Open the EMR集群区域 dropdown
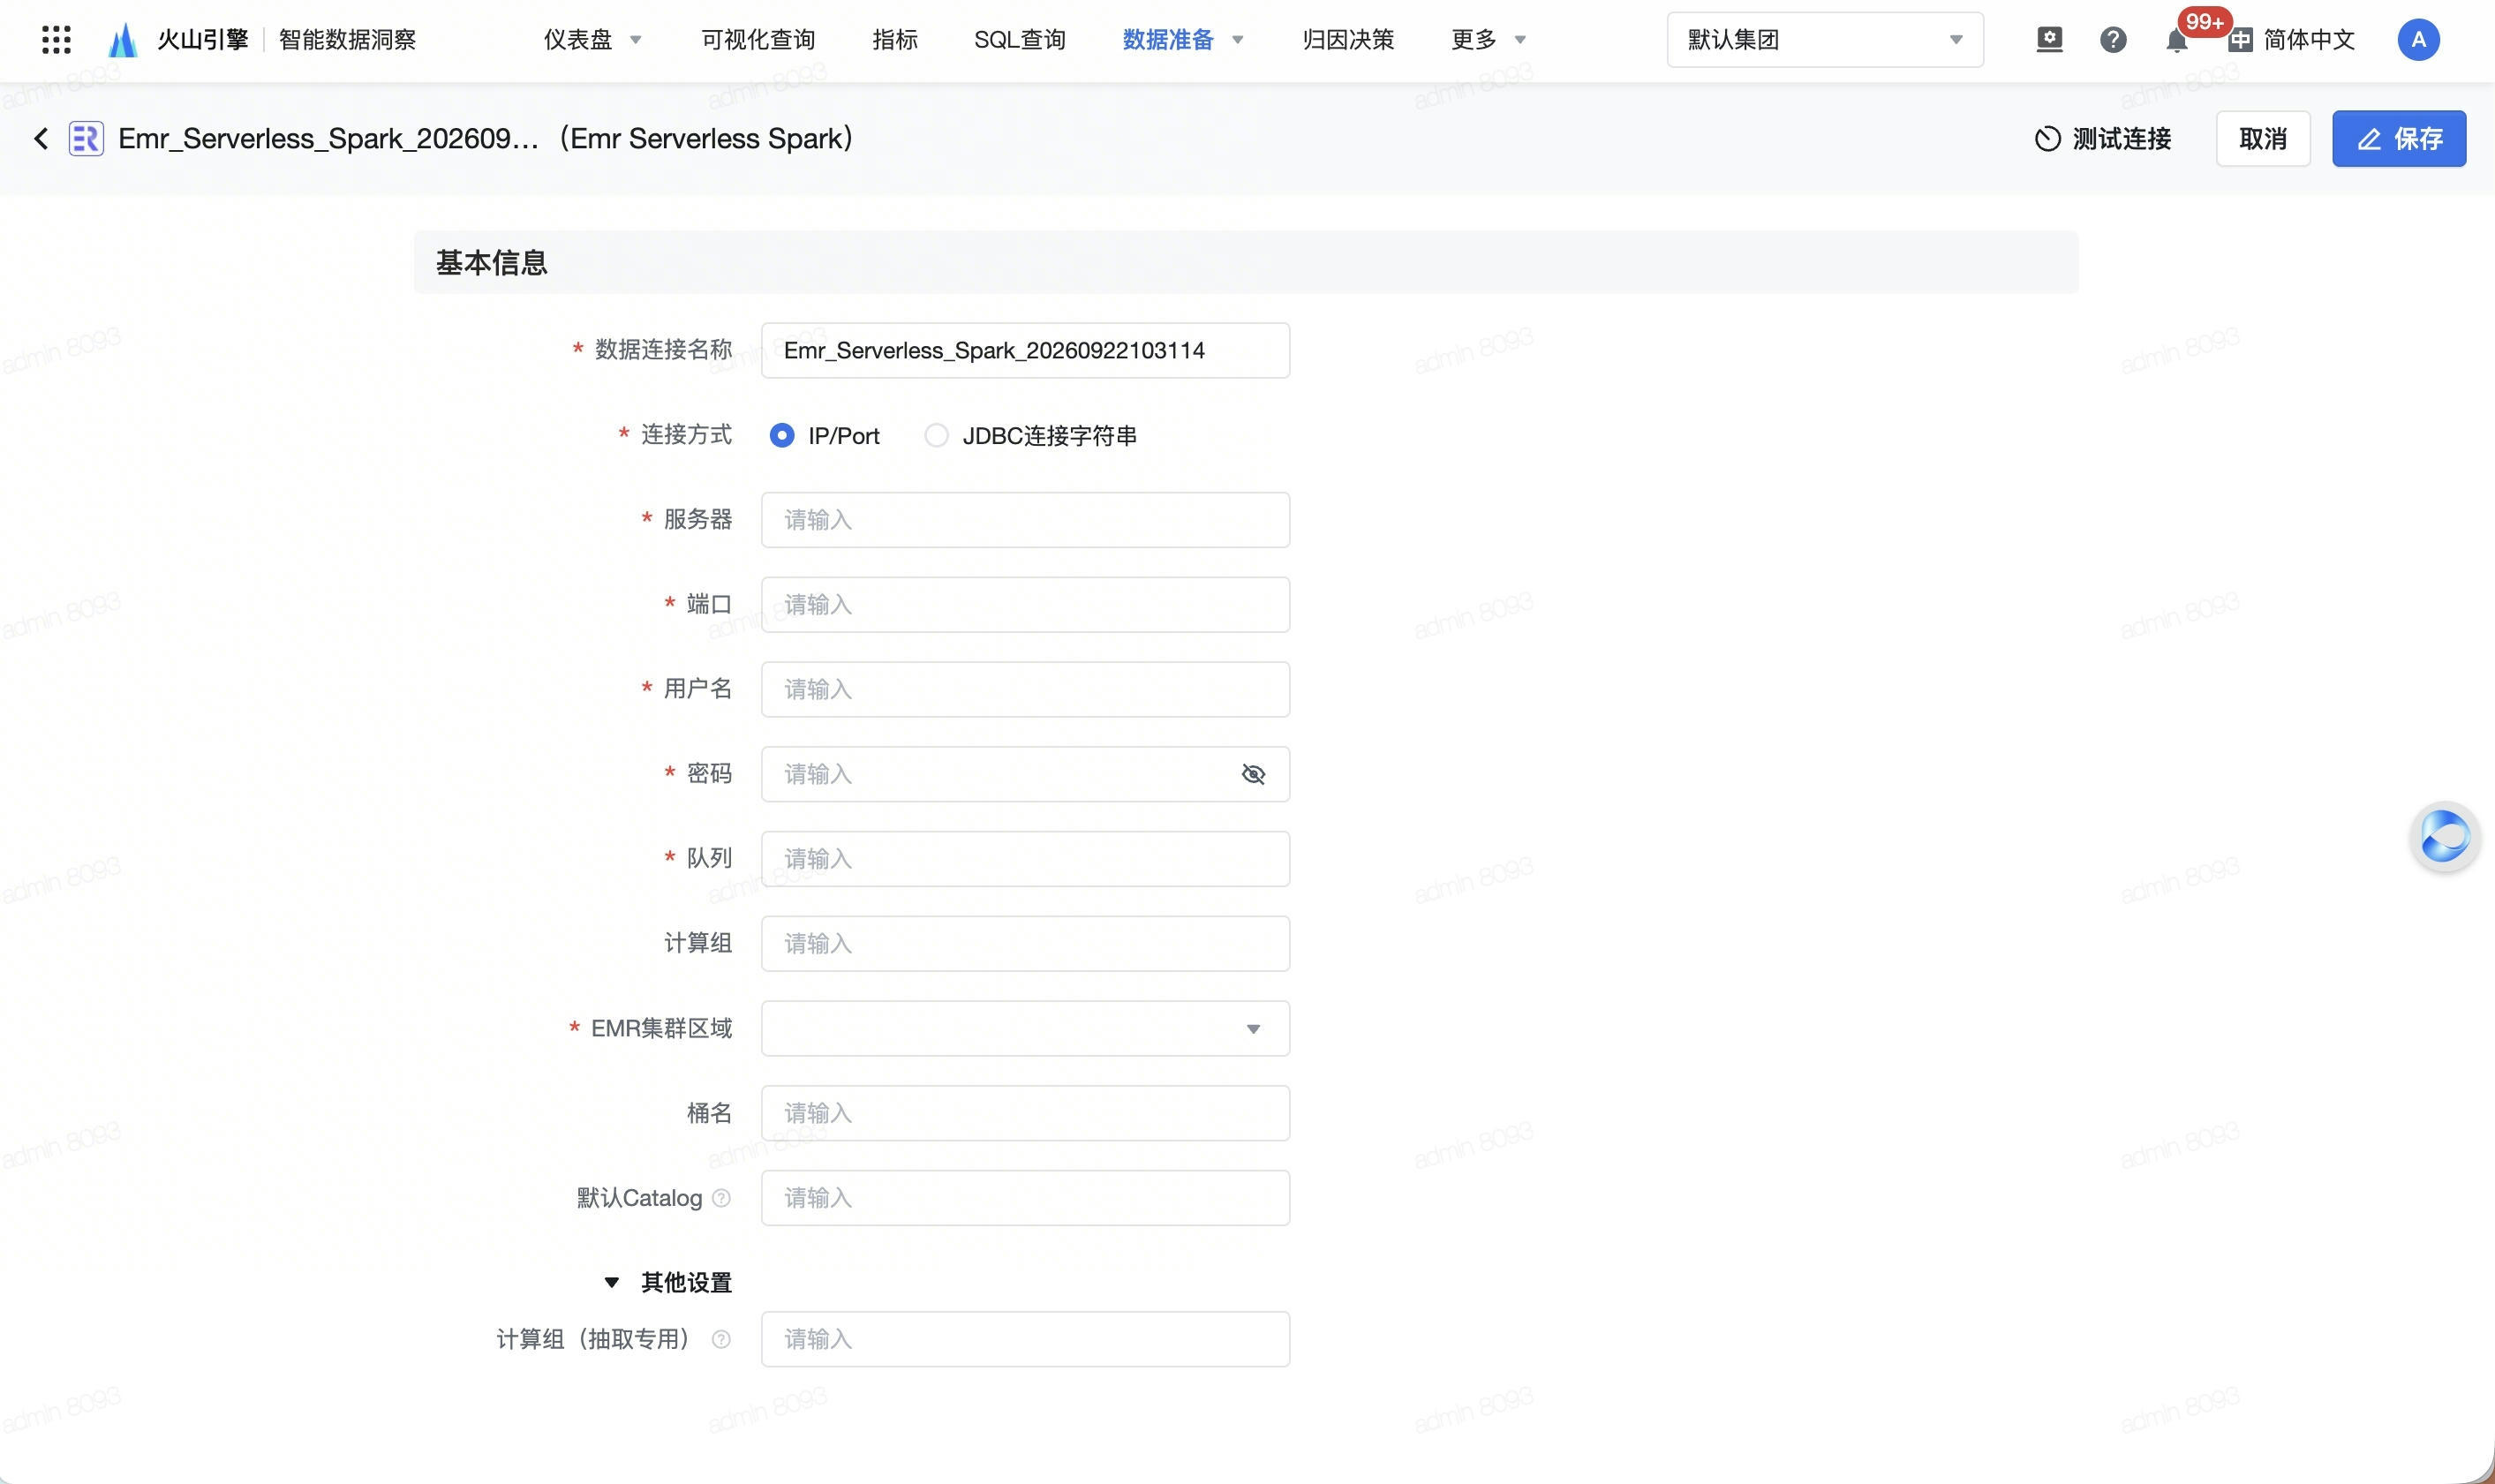The image size is (2495, 1484). 1025,1028
